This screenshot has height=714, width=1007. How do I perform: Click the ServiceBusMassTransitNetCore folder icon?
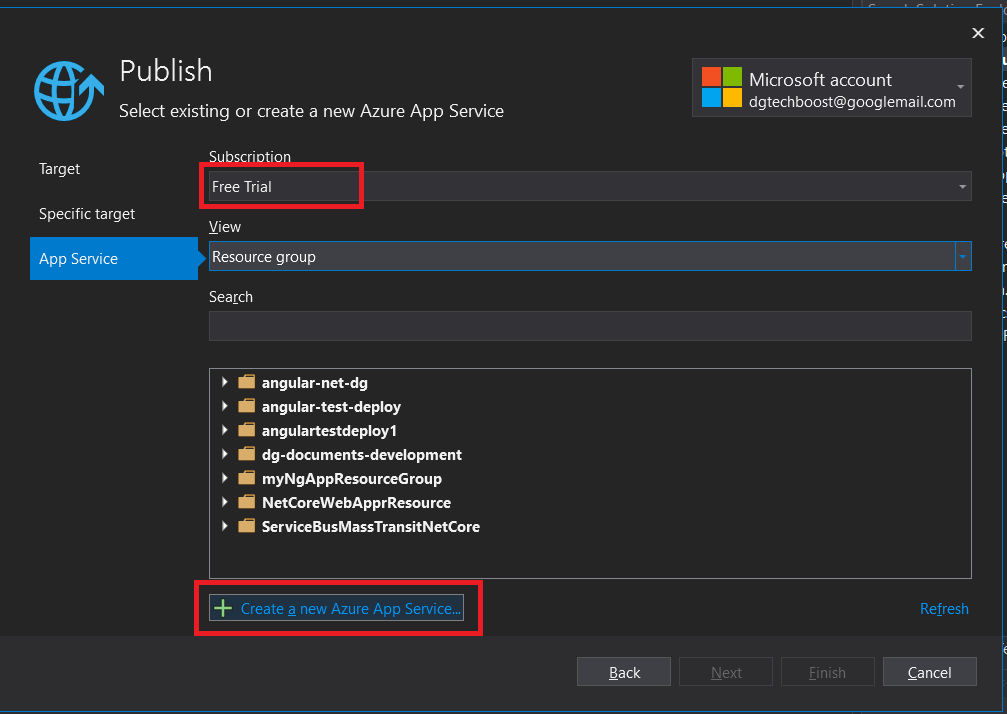[x=247, y=526]
